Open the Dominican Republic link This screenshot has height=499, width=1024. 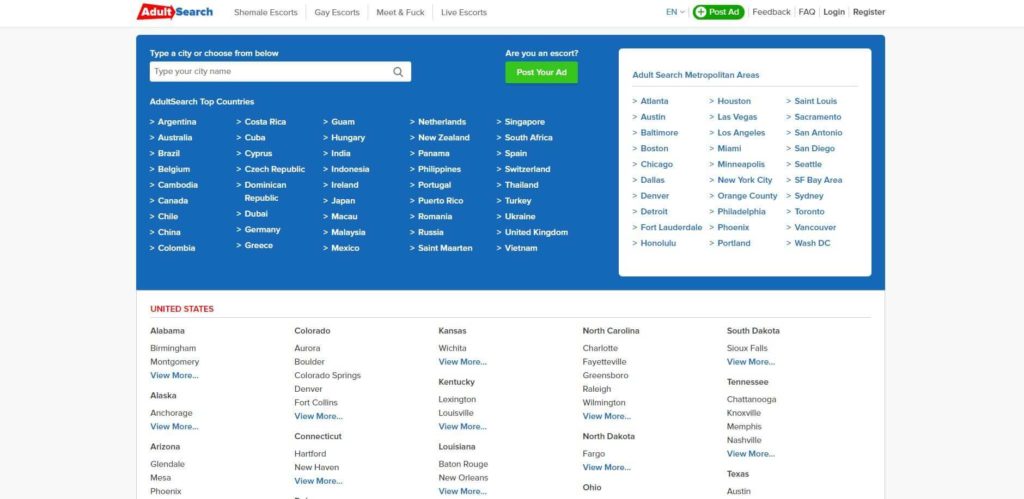pos(265,191)
